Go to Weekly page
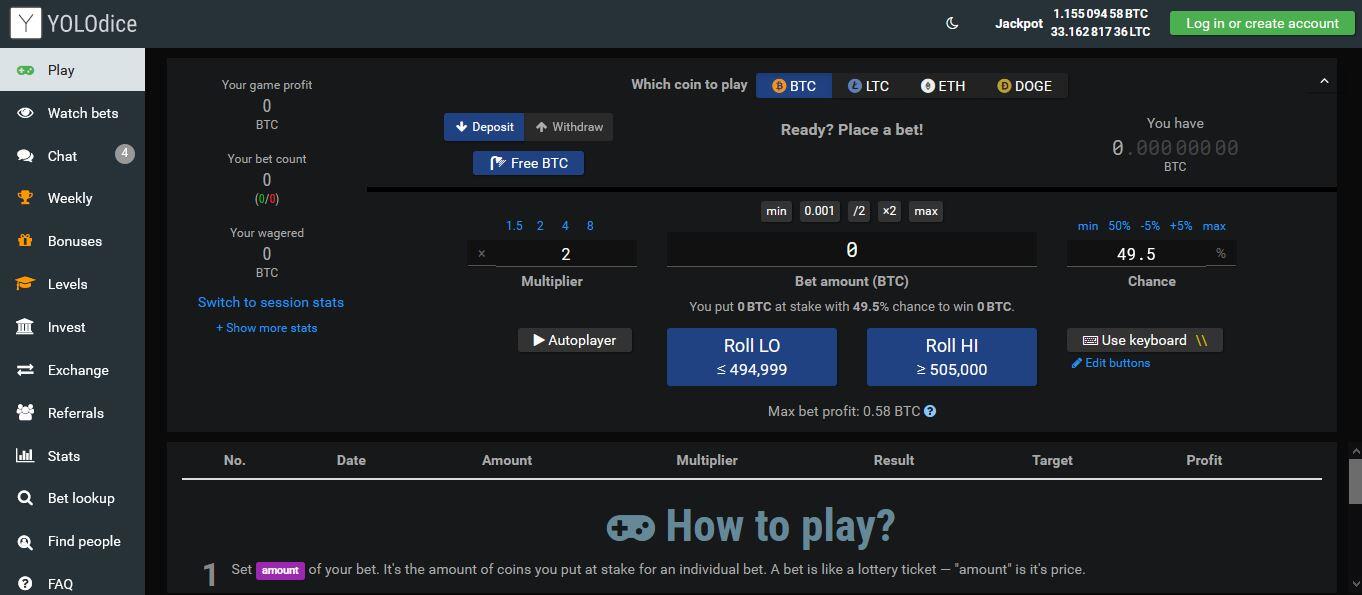 (x=72, y=198)
